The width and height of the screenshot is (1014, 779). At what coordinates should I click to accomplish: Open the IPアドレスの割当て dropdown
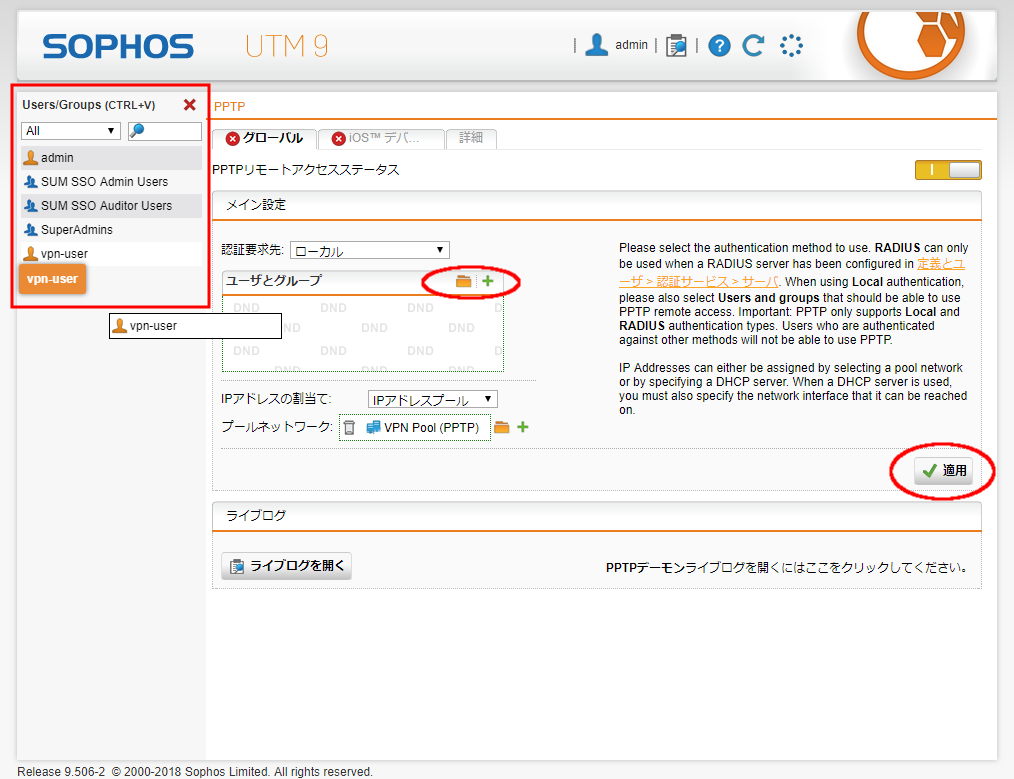pos(432,400)
